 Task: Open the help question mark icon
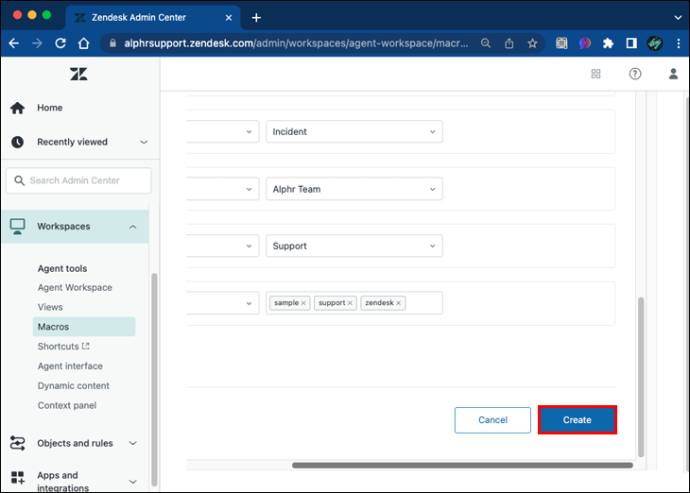tap(635, 74)
